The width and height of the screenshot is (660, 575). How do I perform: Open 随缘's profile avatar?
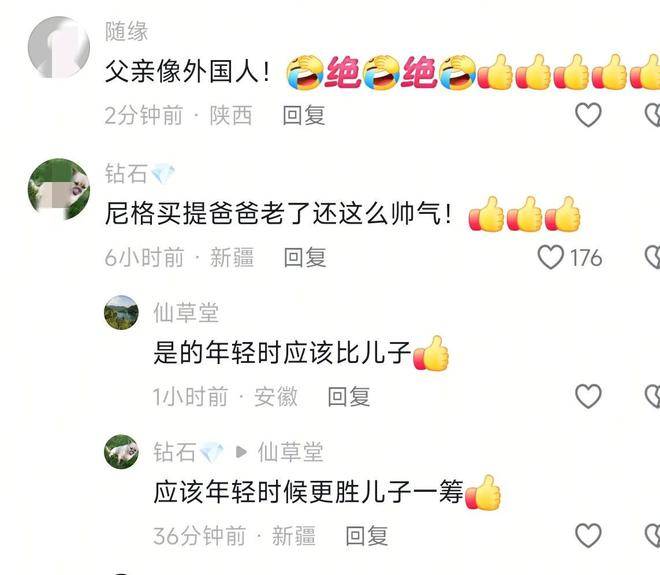tap(59, 47)
